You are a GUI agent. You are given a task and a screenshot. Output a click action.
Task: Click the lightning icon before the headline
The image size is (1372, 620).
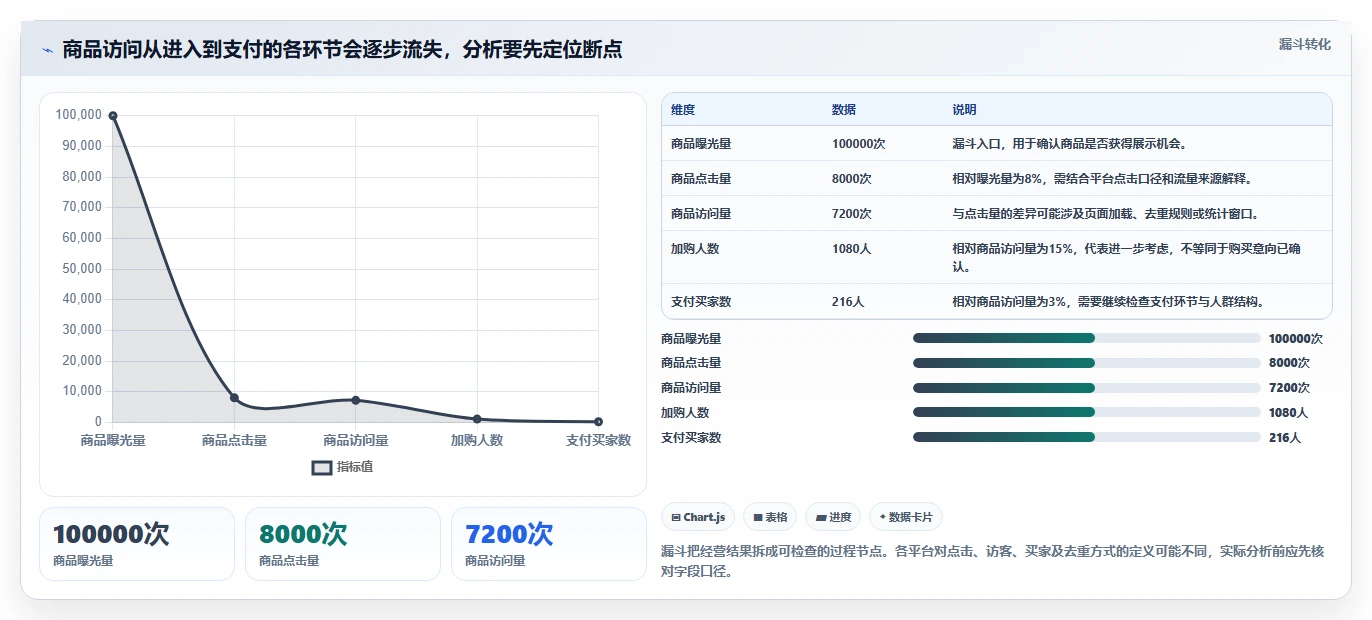tap(47, 50)
